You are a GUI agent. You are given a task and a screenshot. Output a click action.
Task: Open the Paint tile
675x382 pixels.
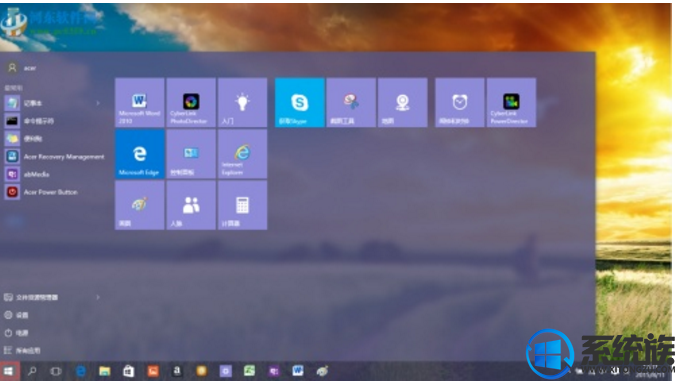point(139,205)
